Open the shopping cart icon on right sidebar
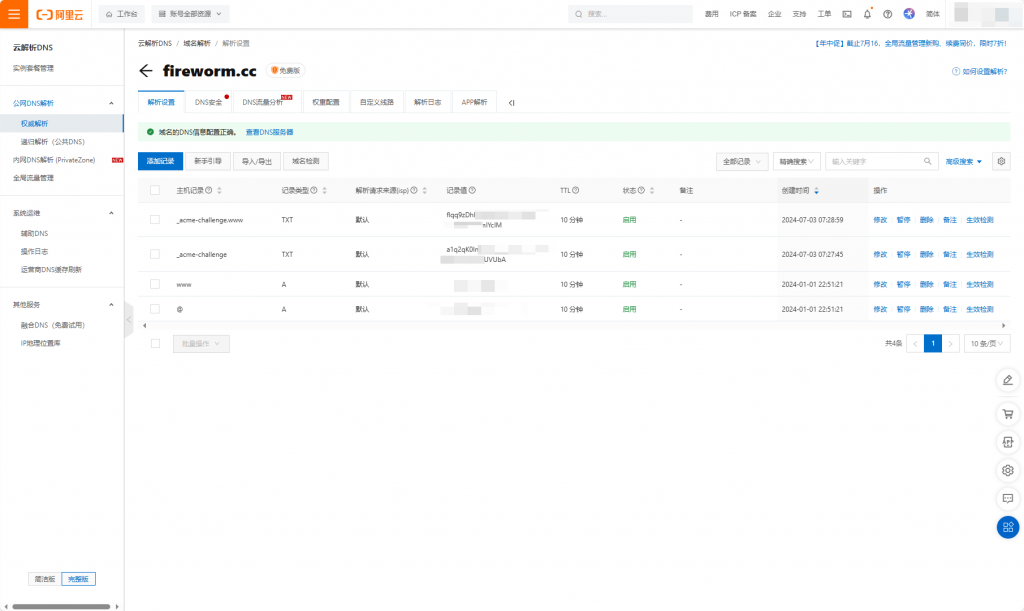 point(1008,412)
